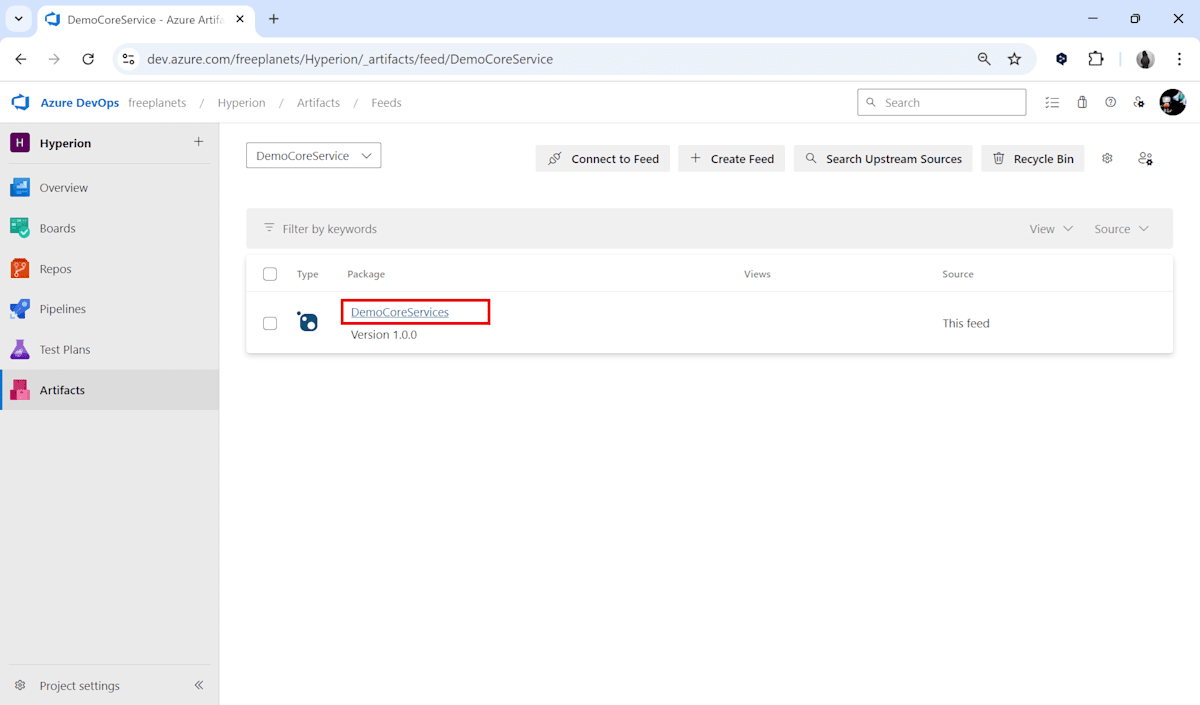Close the DemoCoreService browser tab

point(240,19)
